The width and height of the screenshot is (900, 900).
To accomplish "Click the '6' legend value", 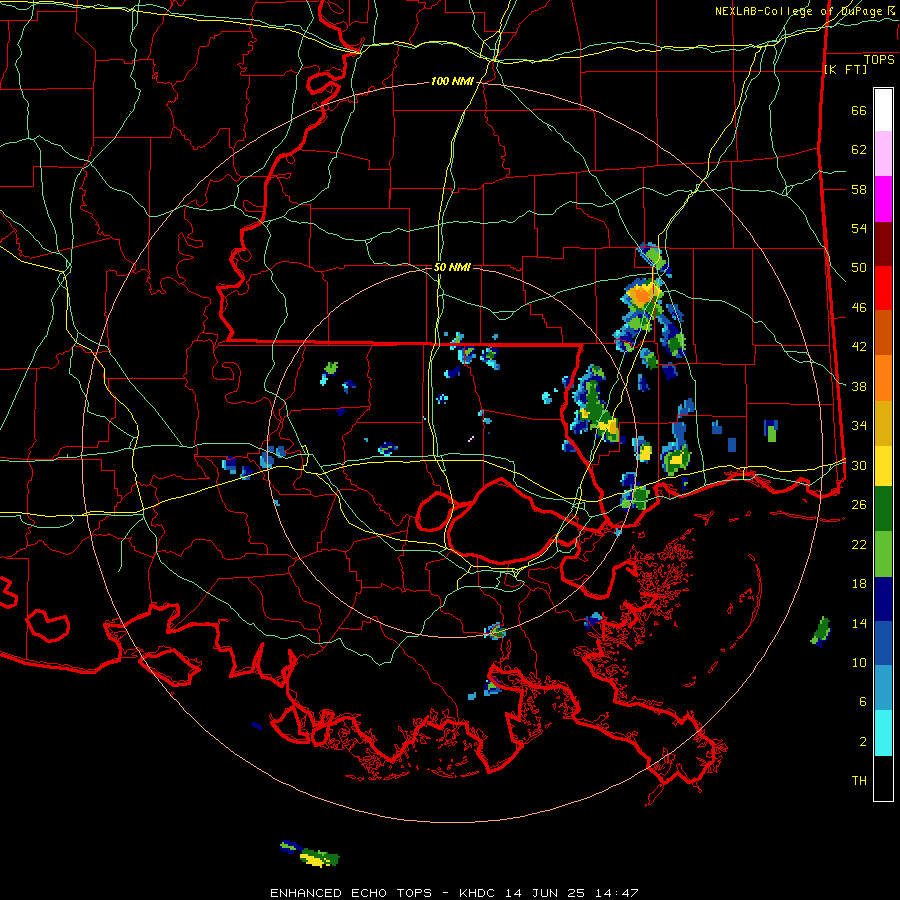I will point(863,701).
